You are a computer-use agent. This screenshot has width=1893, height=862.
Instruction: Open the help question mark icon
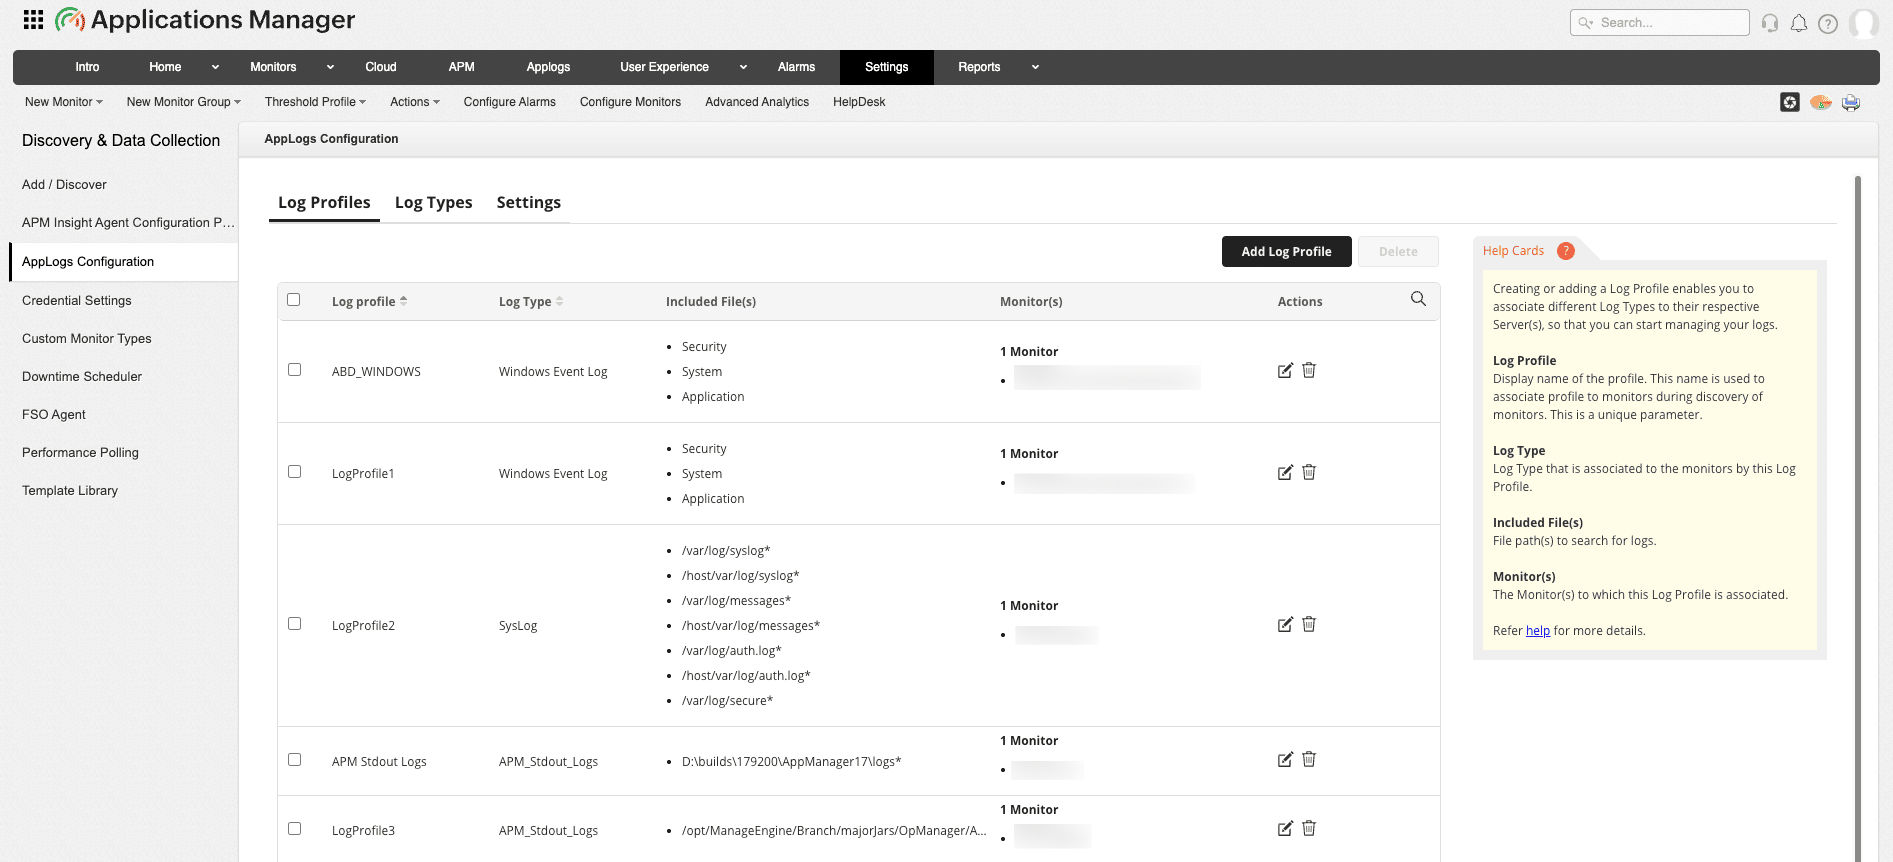(x=1828, y=23)
